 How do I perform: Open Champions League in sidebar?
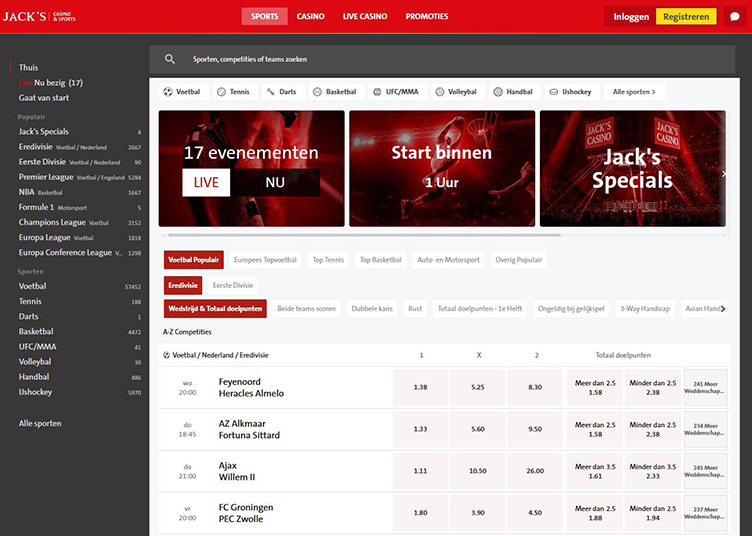pos(80,222)
